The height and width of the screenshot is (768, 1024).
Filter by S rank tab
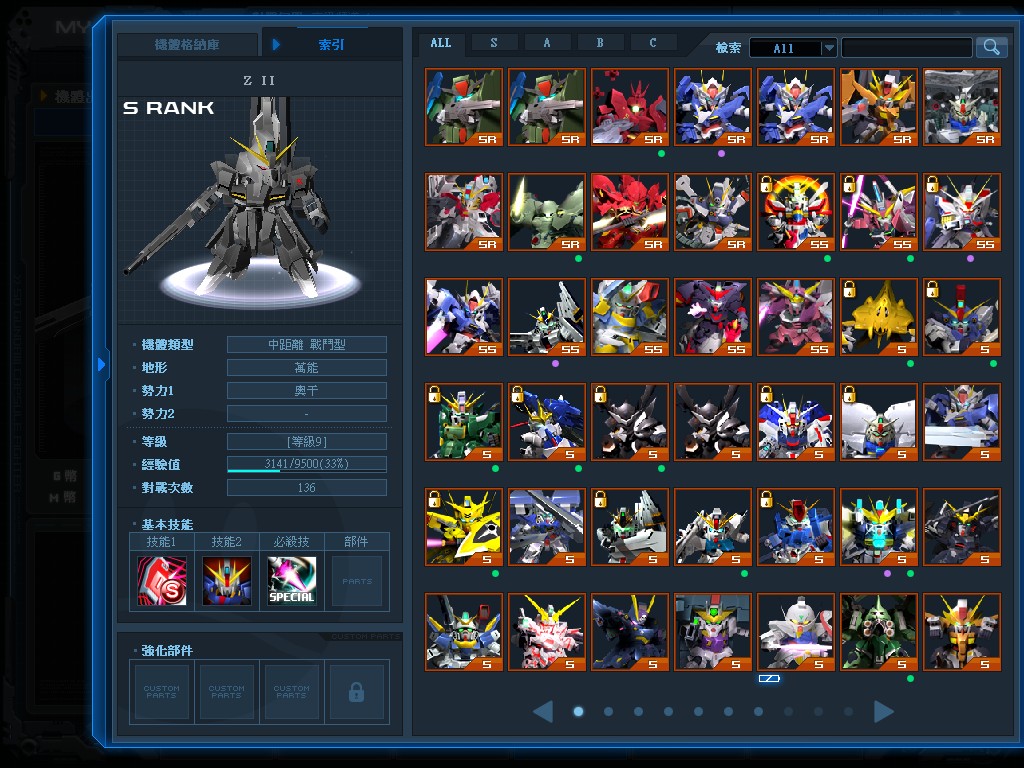(x=494, y=42)
